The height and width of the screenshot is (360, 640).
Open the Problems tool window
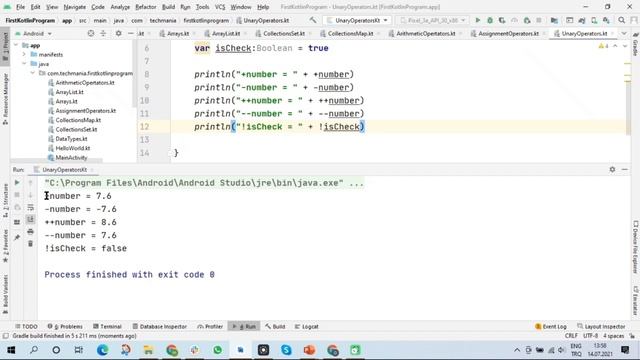pyautogui.click(x=65, y=327)
